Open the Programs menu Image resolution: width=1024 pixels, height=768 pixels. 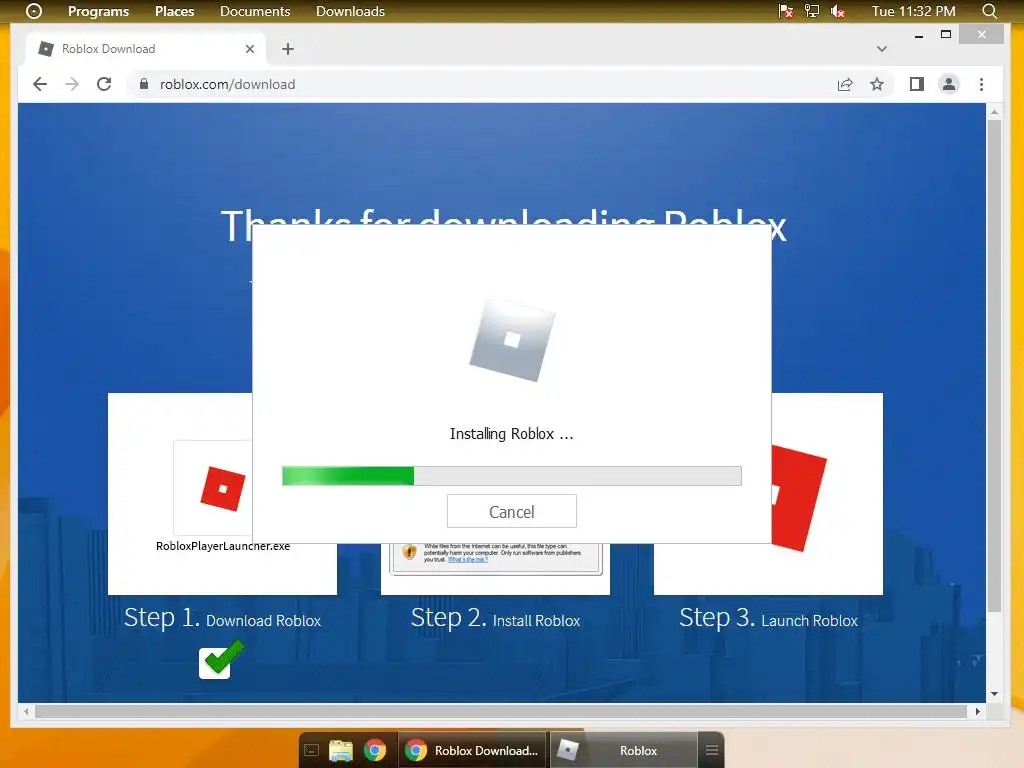pyautogui.click(x=99, y=11)
